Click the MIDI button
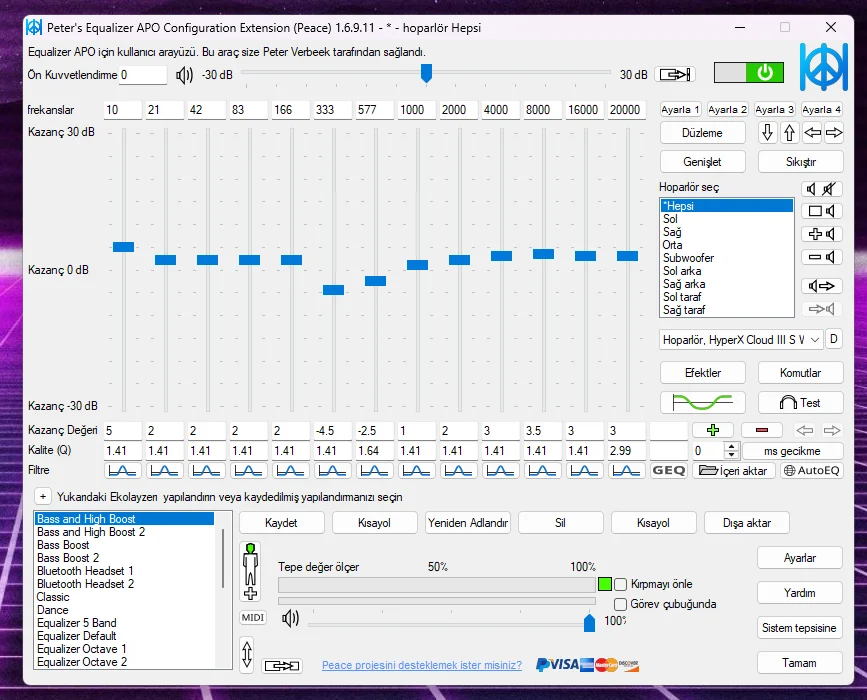This screenshot has width=867, height=700. pyautogui.click(x=253, y=618)
